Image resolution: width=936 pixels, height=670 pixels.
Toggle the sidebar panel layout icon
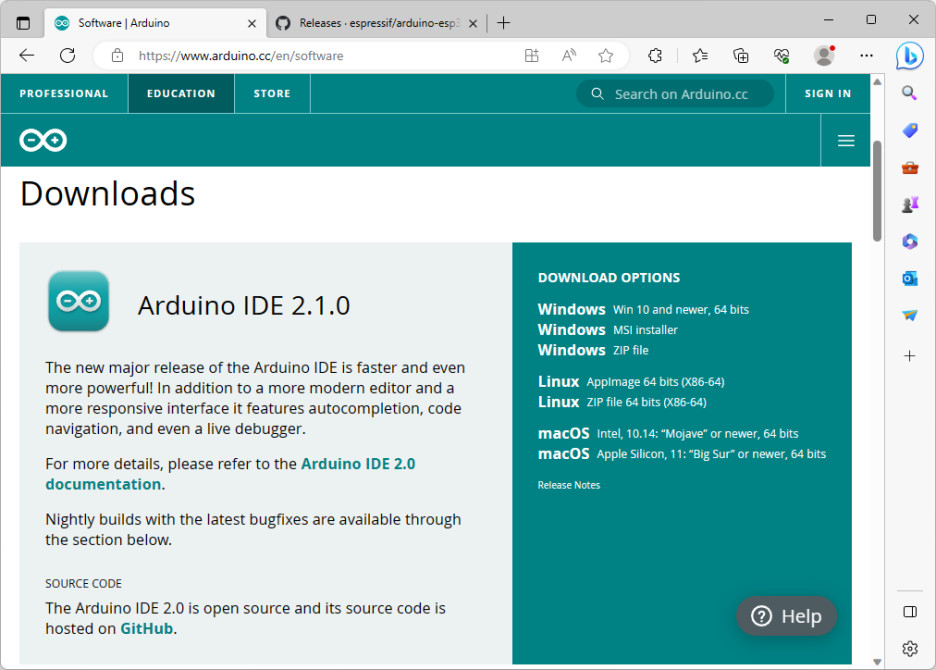(x=910, y=611)
